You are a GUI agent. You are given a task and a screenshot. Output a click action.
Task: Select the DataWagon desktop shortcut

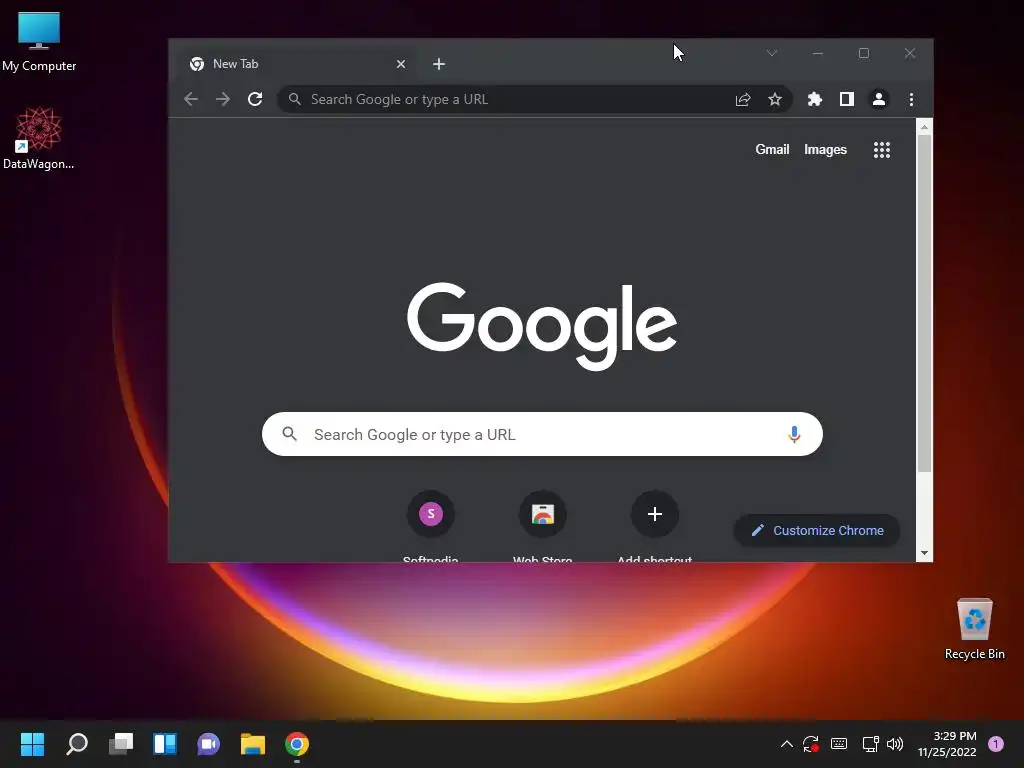39,139
